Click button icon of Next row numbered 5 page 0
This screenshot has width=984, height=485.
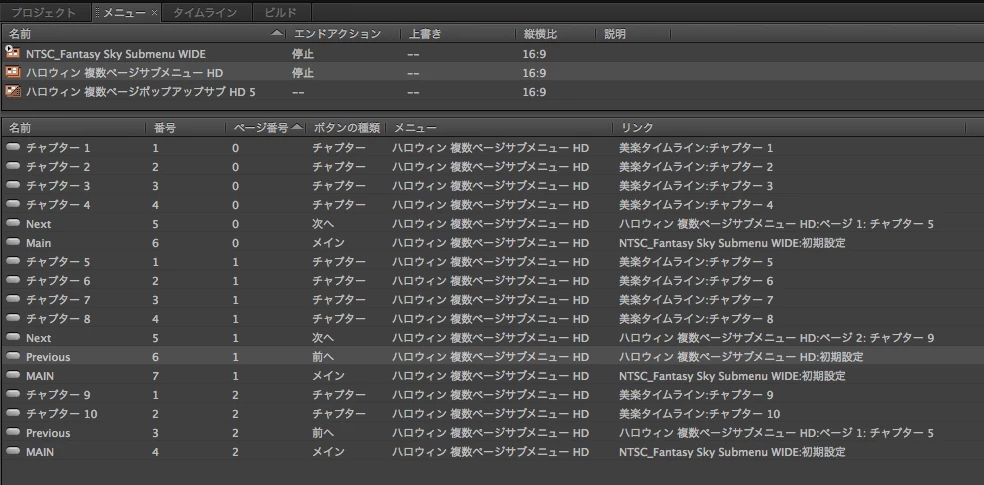pos(13,223)
